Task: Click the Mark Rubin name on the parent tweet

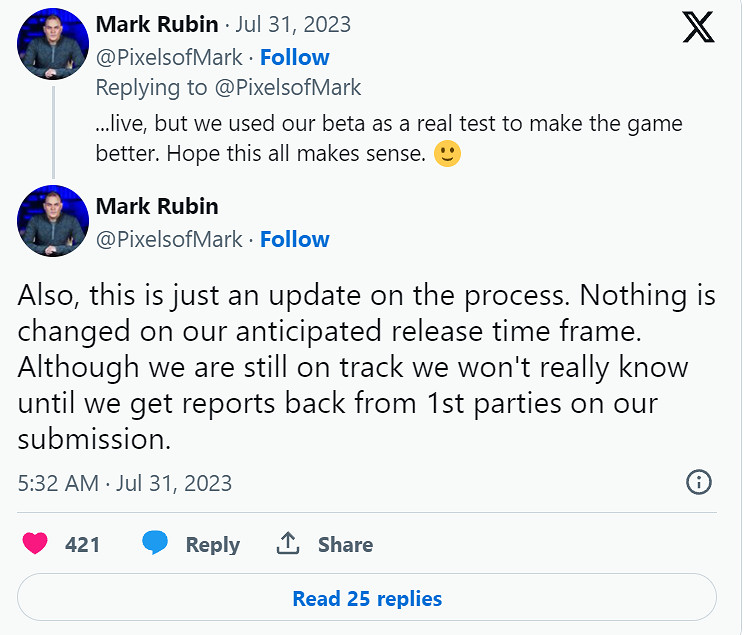Action: coord(156,24)
